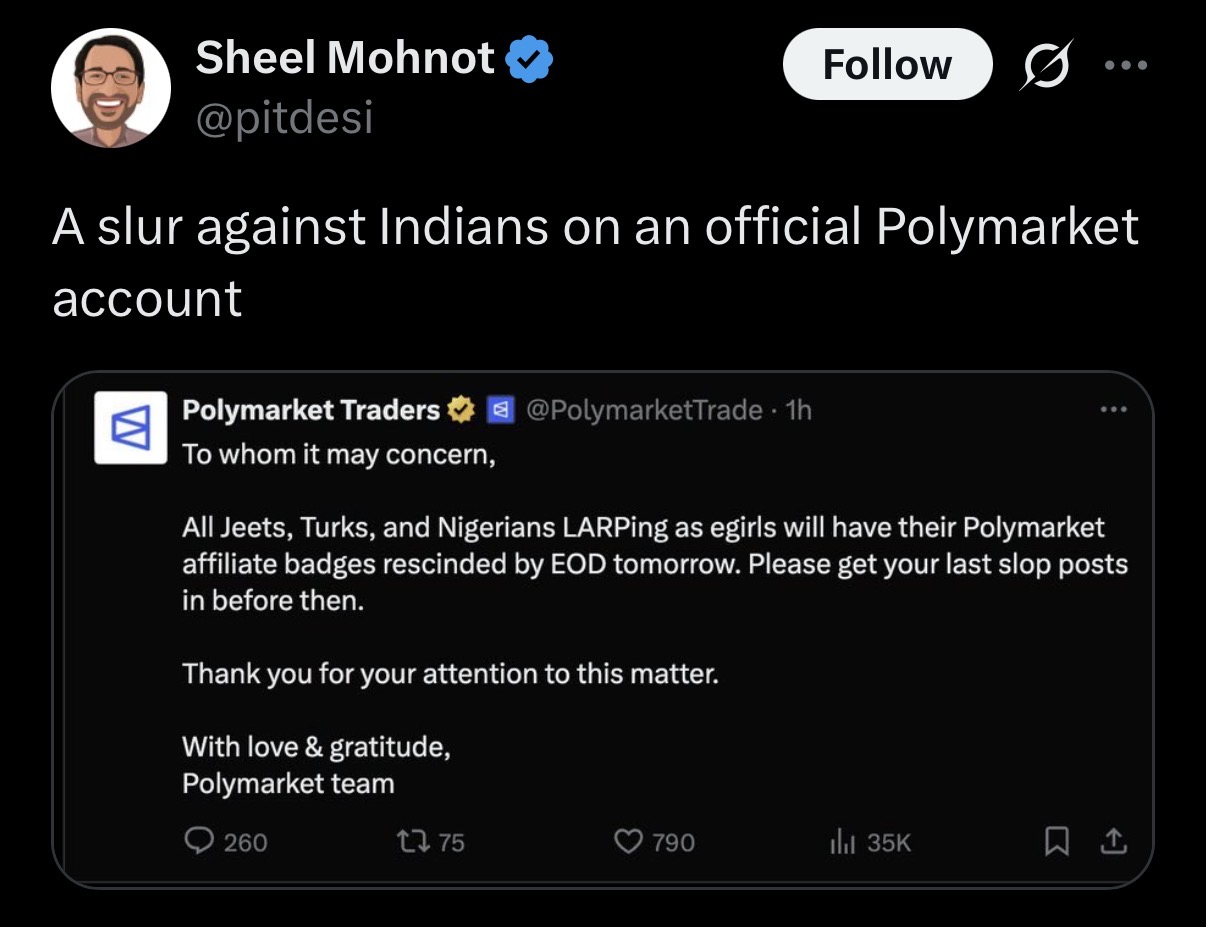Click the 1h timestamp on quoted post
The height and width of the screenshot is (927, 1206).
[799, 410]
